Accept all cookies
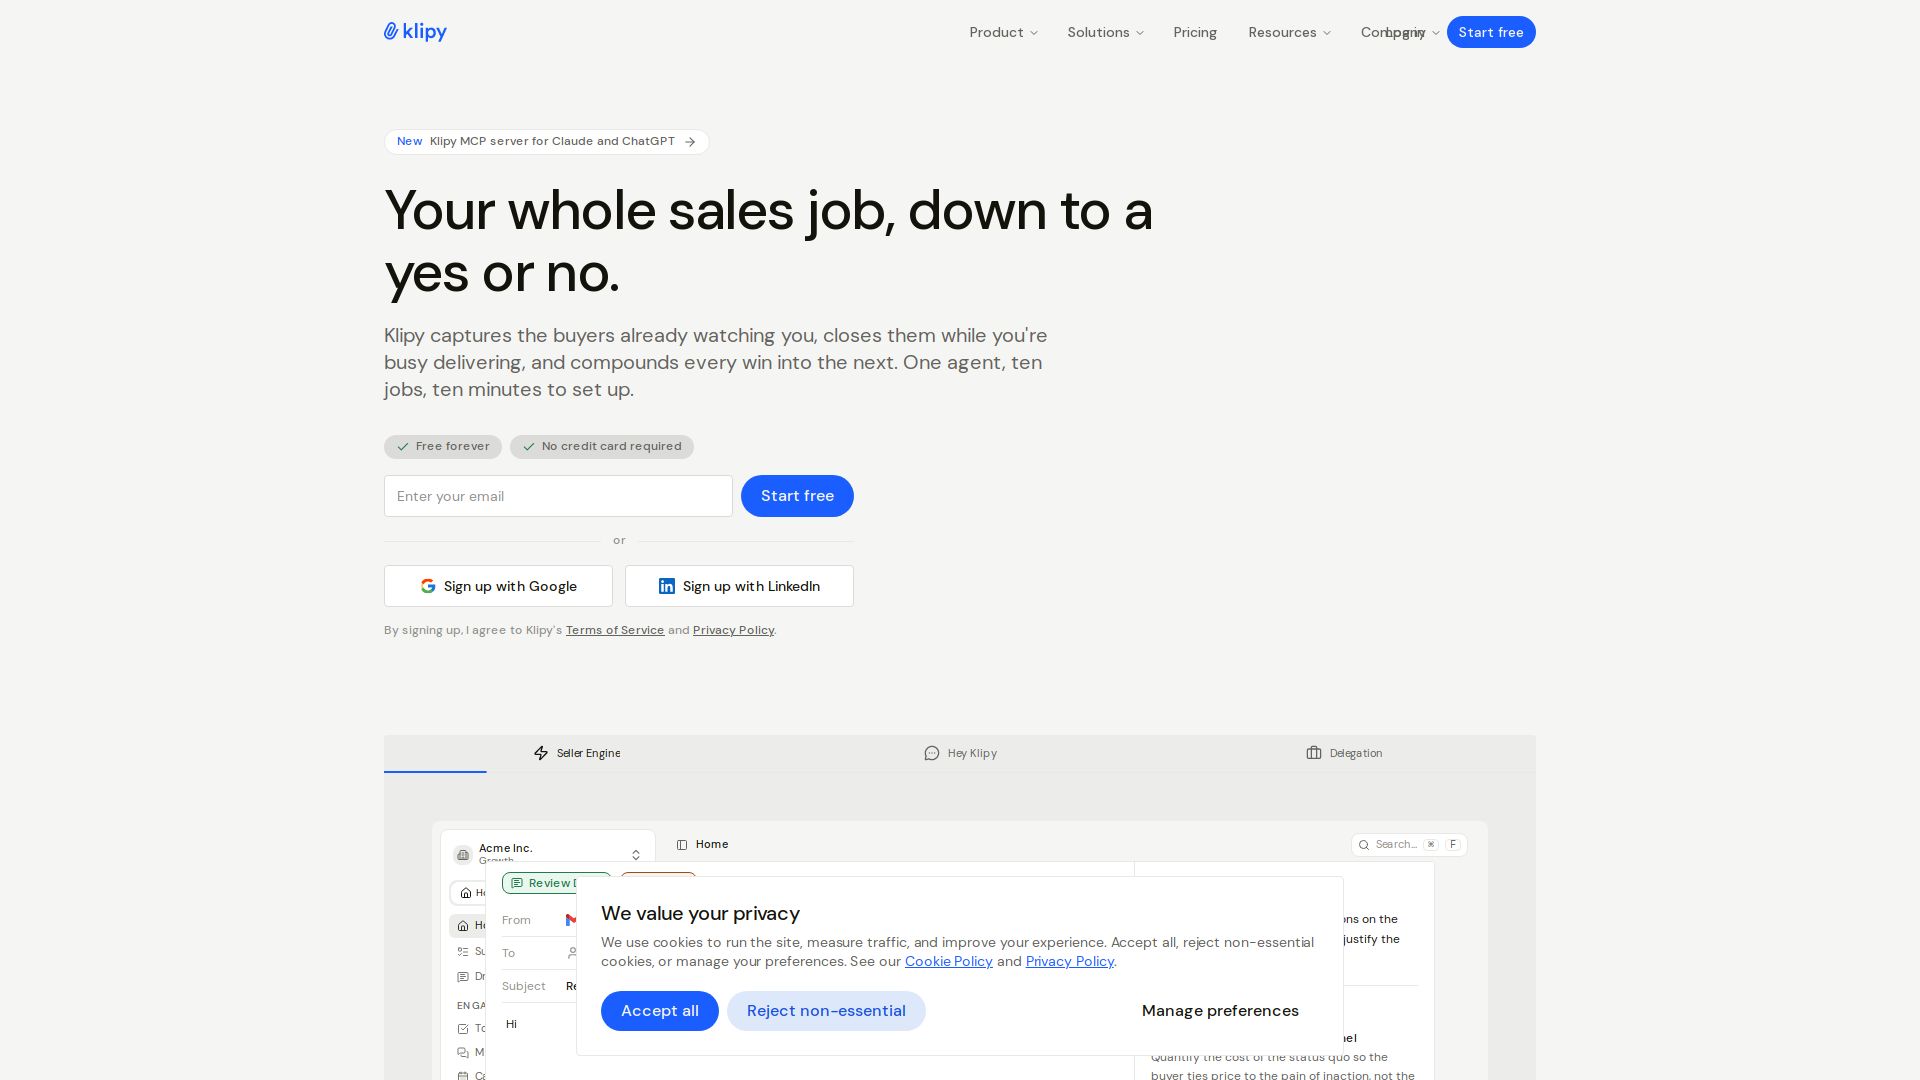The width and height of the screenshot is (1920, 1080). point(660,1011)
